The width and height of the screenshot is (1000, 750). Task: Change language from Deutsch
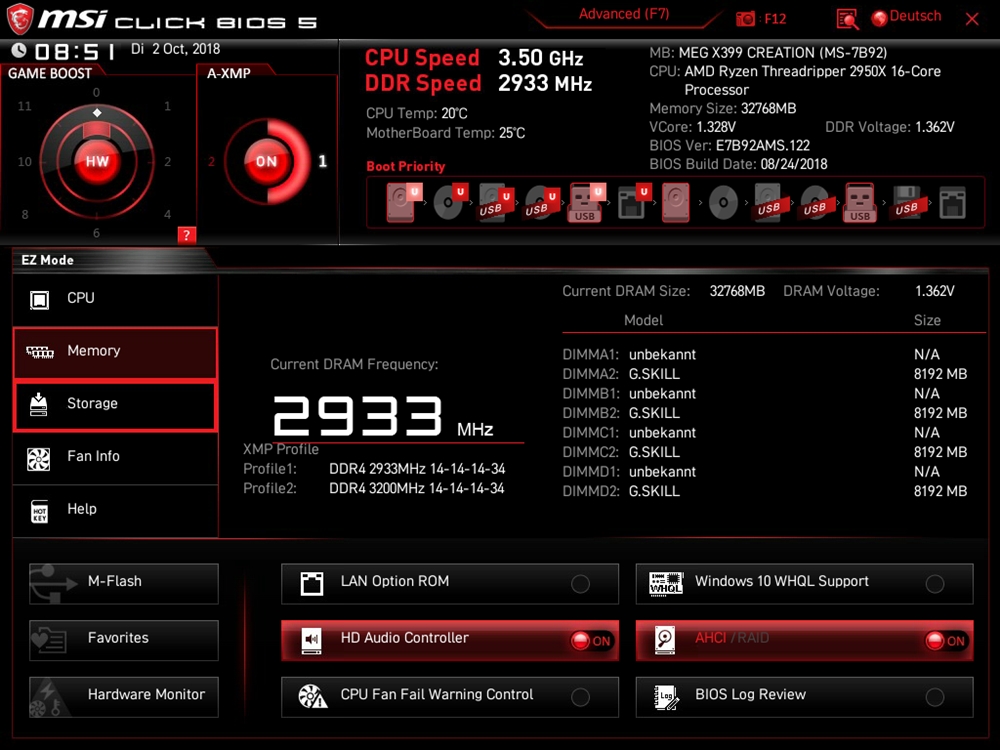pyautogui.click(x=906, y=17)
